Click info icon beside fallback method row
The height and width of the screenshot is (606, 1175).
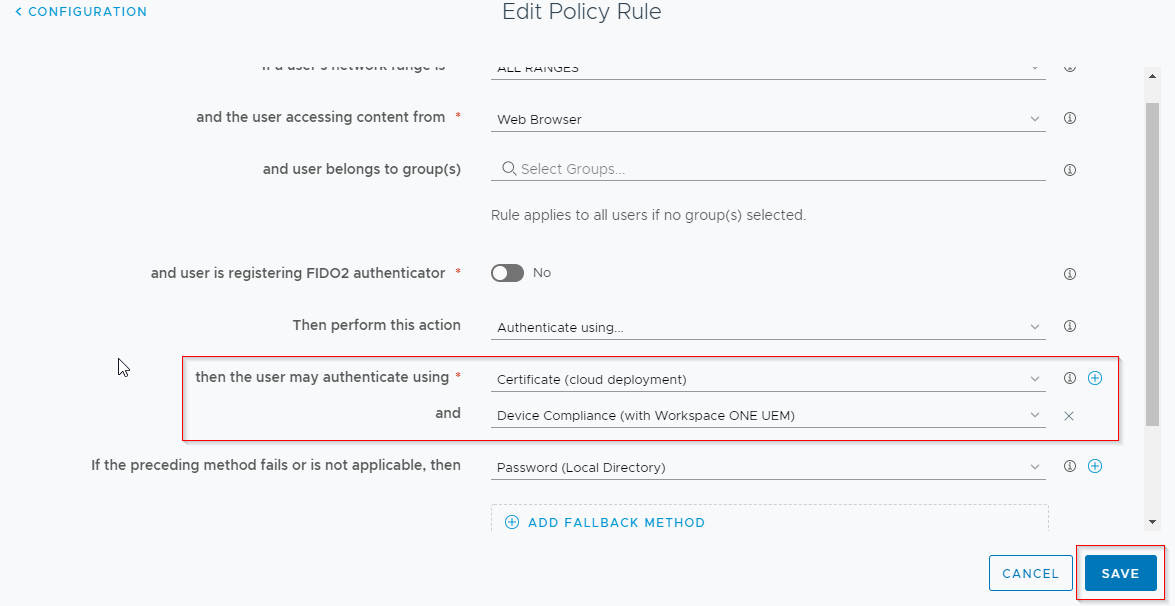pos(1069,466)
